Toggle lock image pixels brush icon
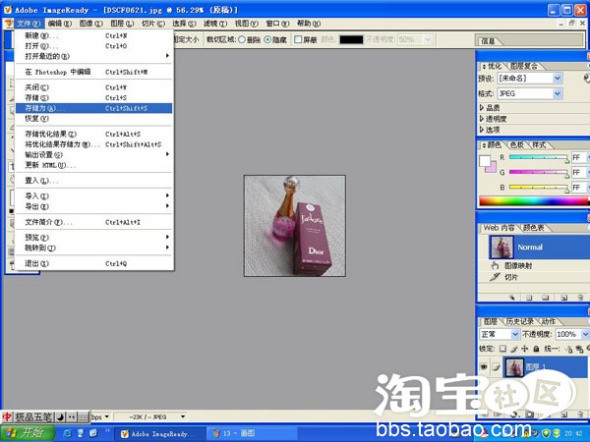Viewport: 590px width, 442px height. [514, 349]
